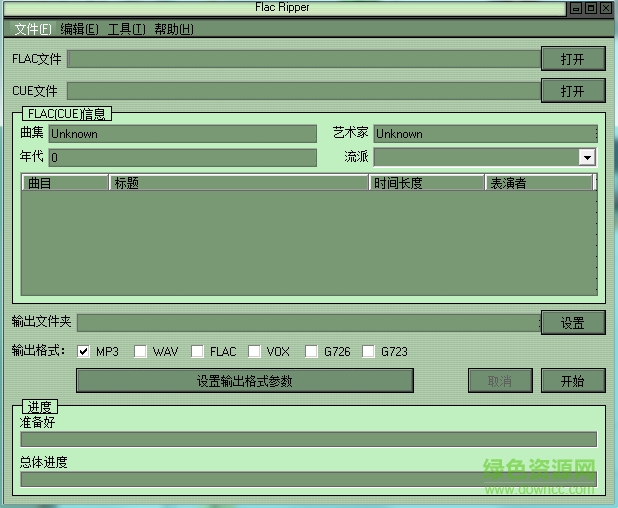Click the 曲目 column header
This screenshot has height=508, width=618.
click(65, 183)
